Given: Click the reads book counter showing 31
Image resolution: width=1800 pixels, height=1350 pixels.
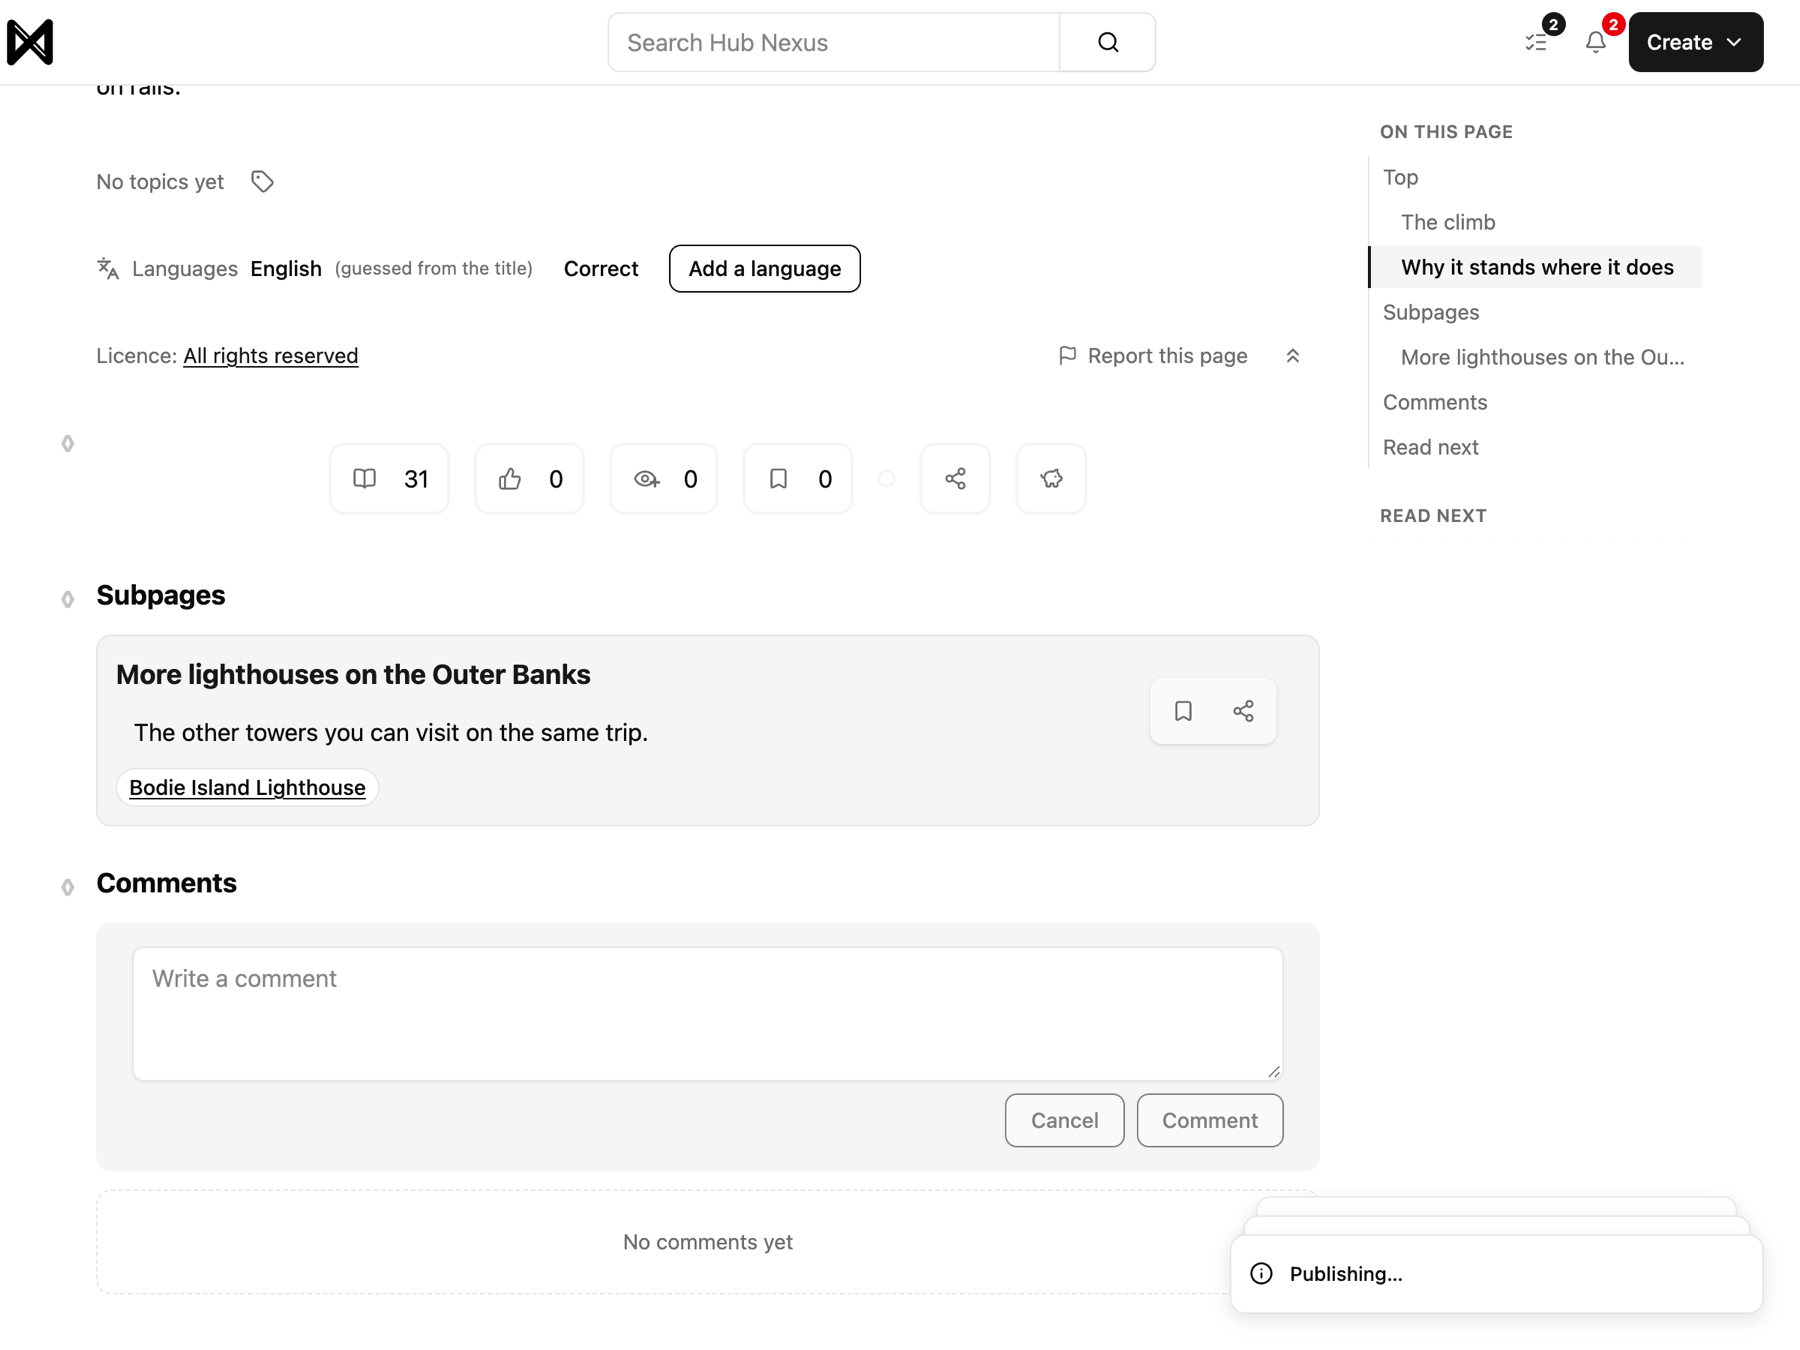Looking at the screenshot, I should pos(390,479).
